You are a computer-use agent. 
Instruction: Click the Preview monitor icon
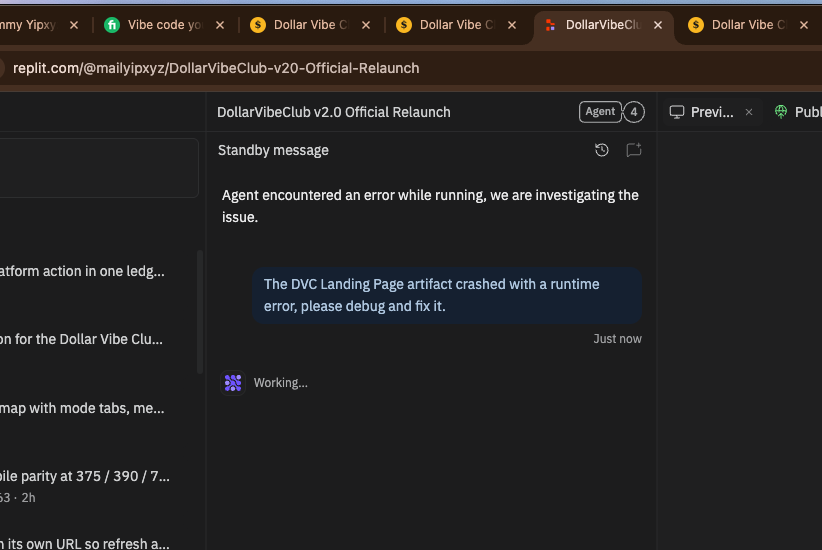(677, 112)
